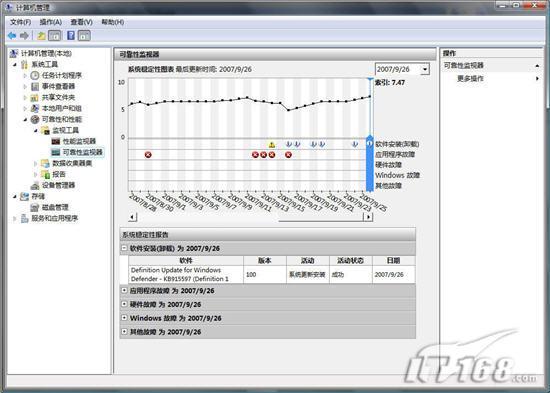This screenshot has height=393, width=550.
Task: Open 数据收集器集 tree node
Action: tap(72, 163)
